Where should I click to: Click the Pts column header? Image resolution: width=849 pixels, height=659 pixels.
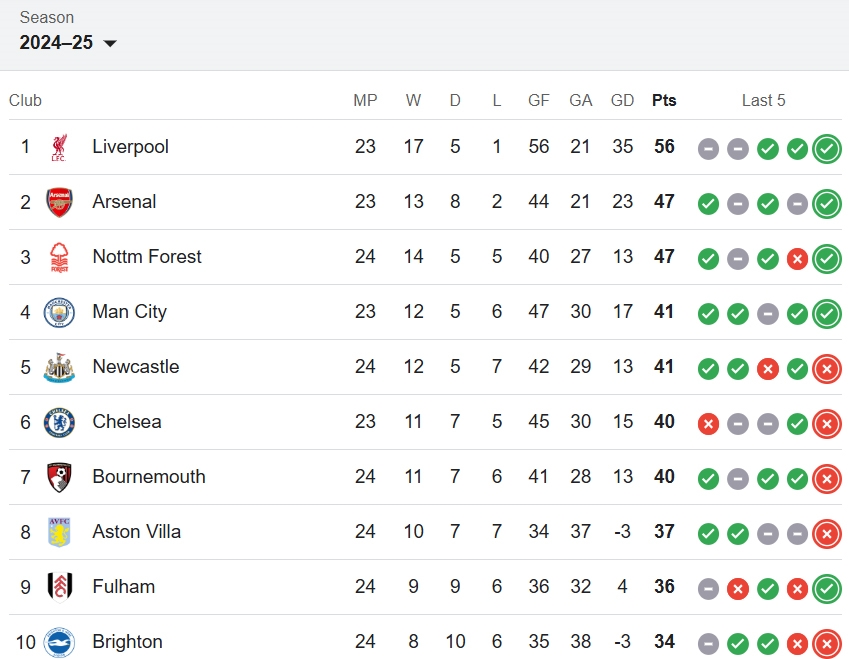pyautogui.click(x=664, y=100)
